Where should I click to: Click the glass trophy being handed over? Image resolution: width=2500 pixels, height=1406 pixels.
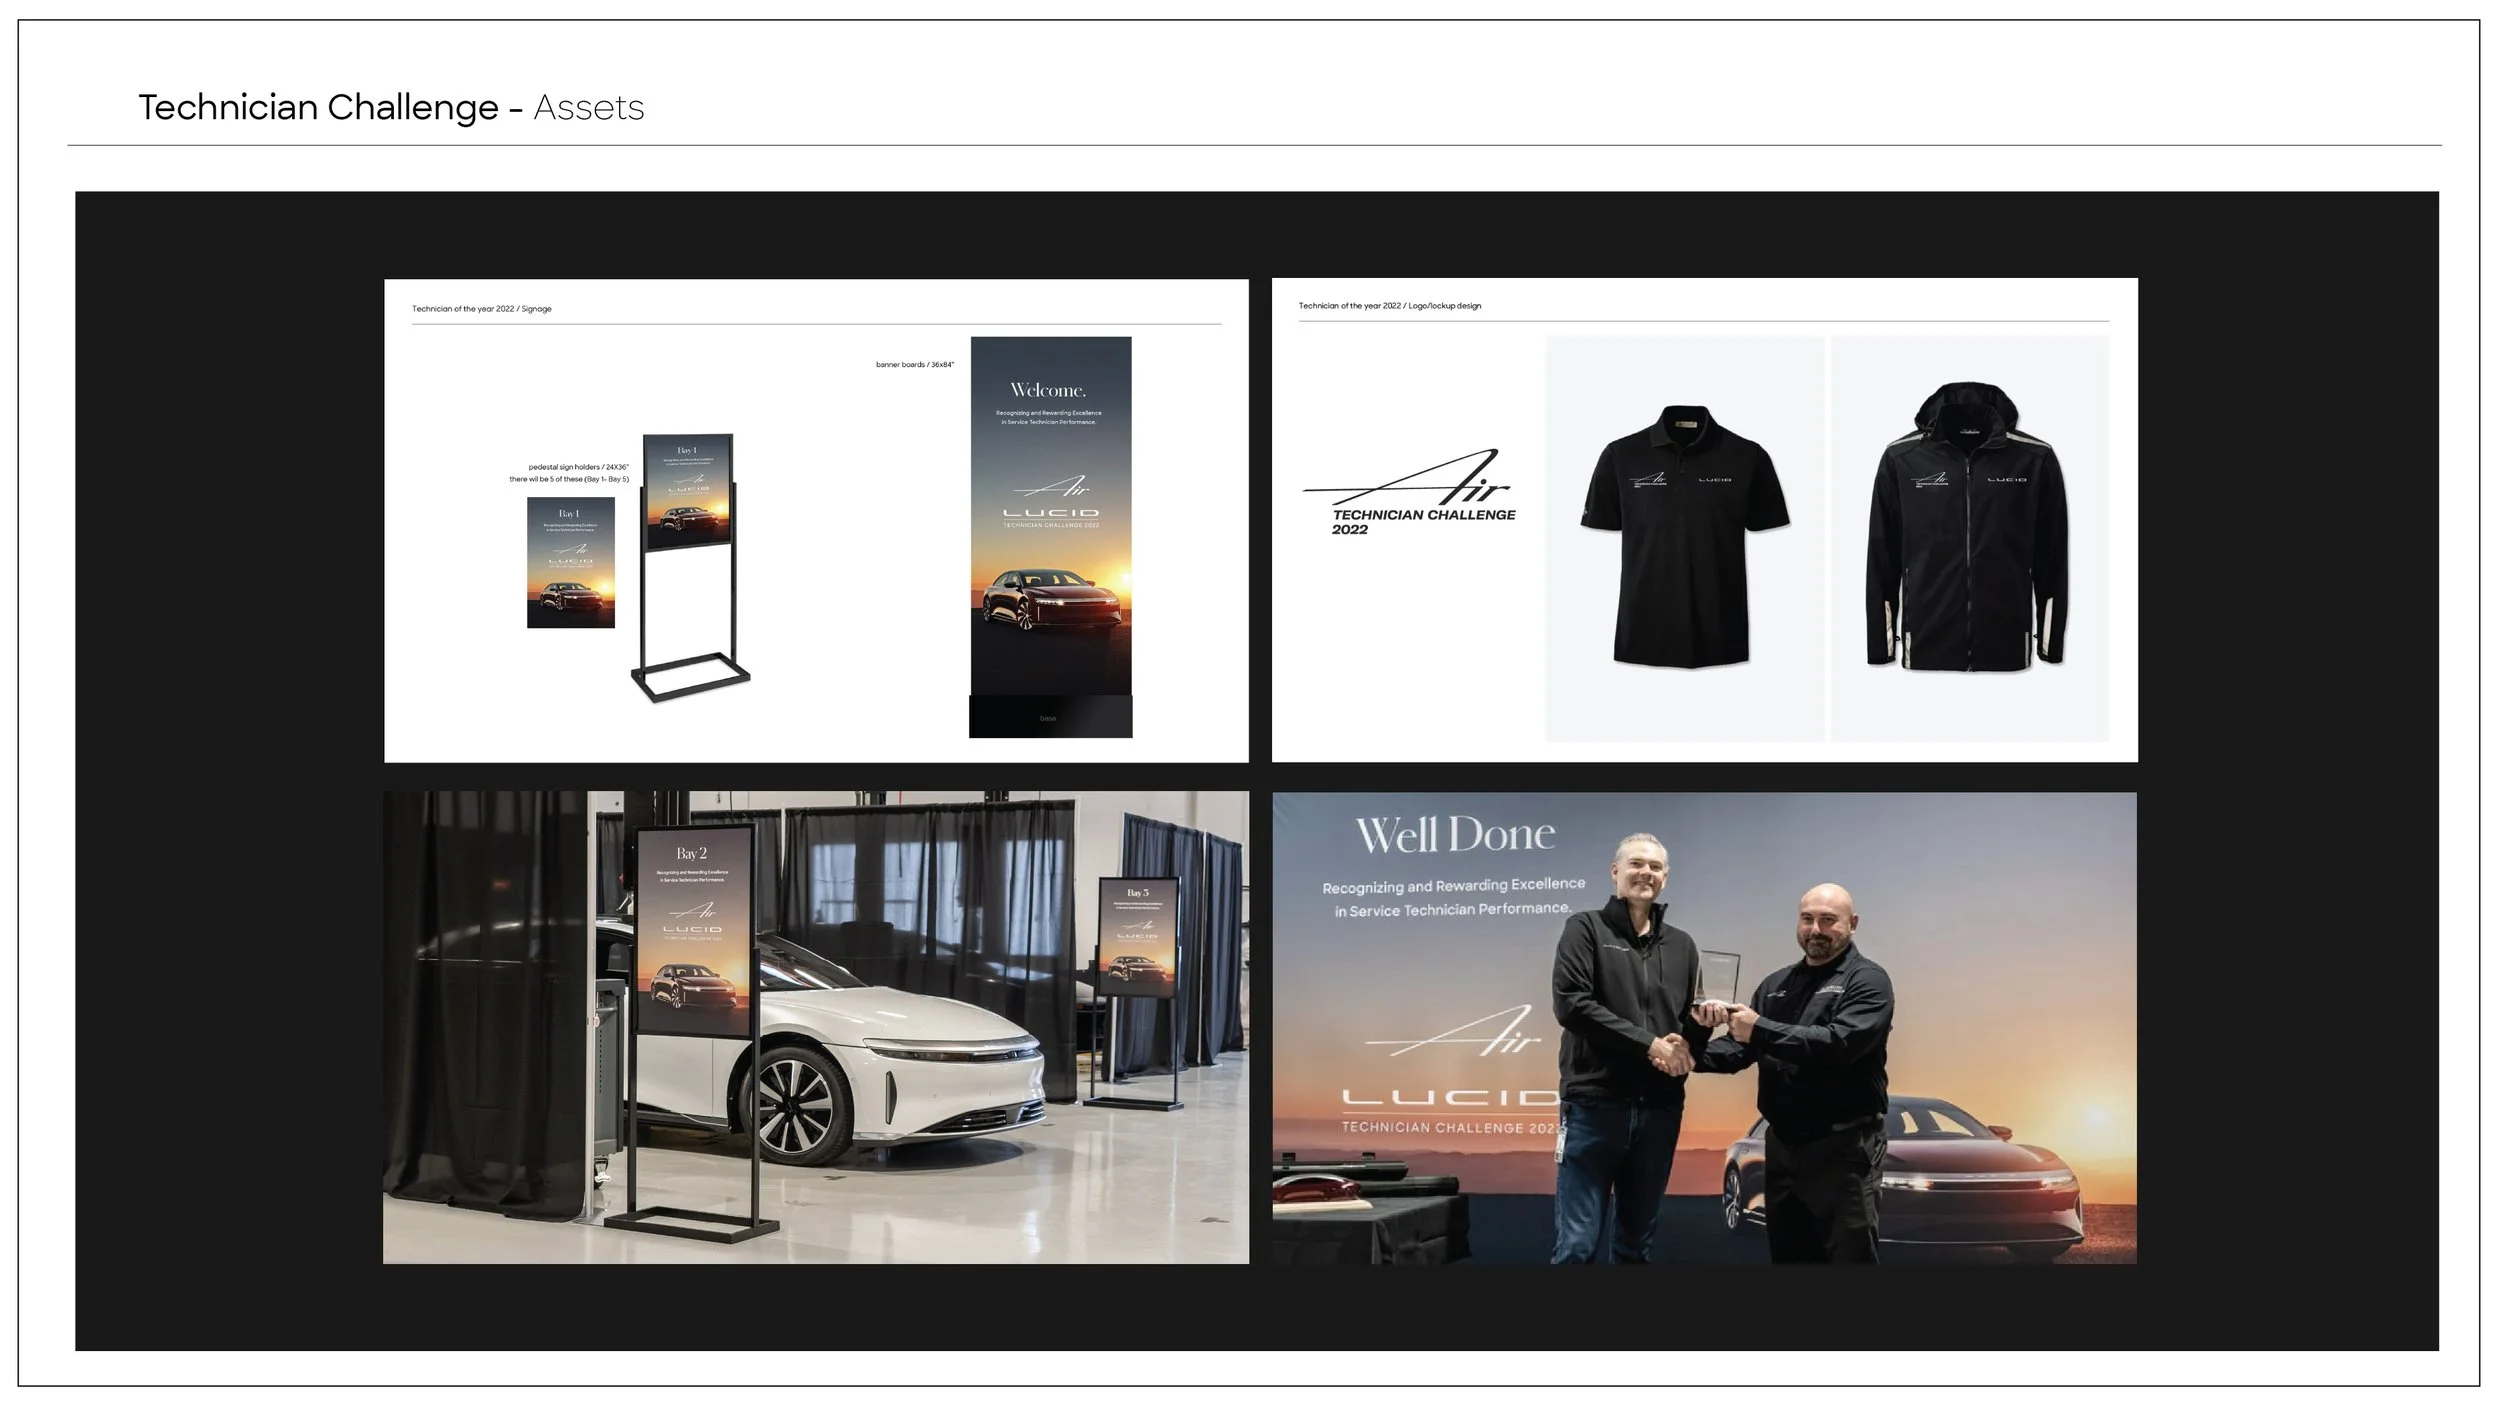click(1718, 977)
